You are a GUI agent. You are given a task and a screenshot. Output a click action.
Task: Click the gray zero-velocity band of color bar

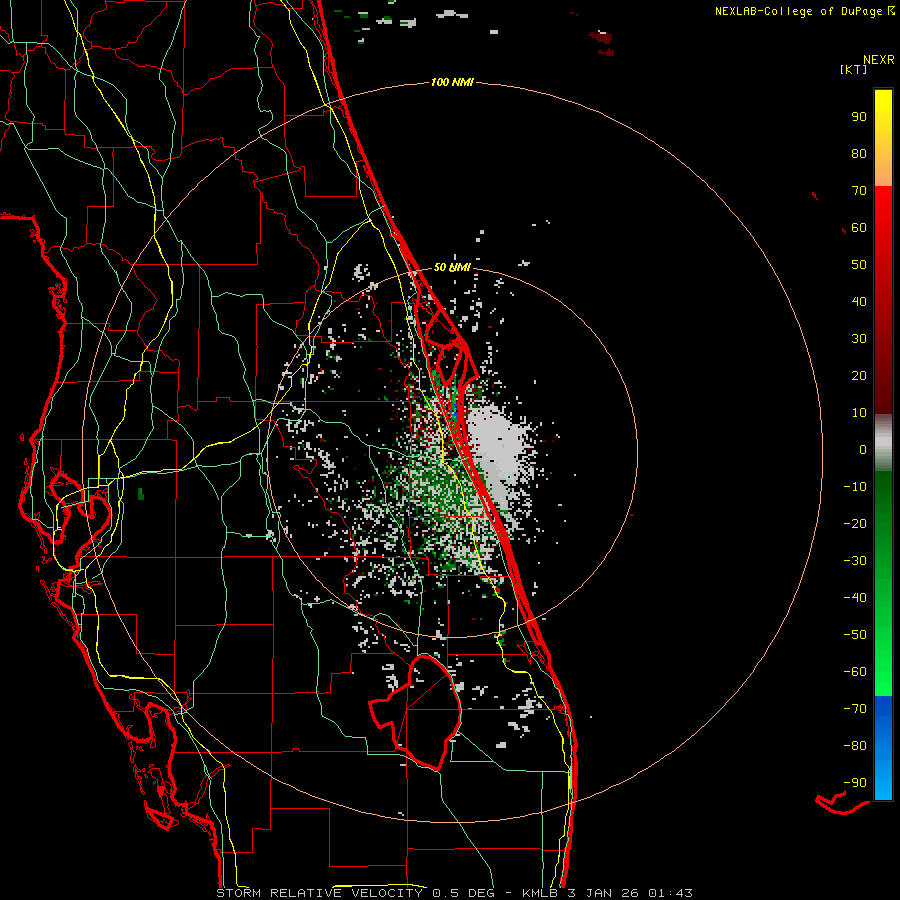click(x=883, y=443)
